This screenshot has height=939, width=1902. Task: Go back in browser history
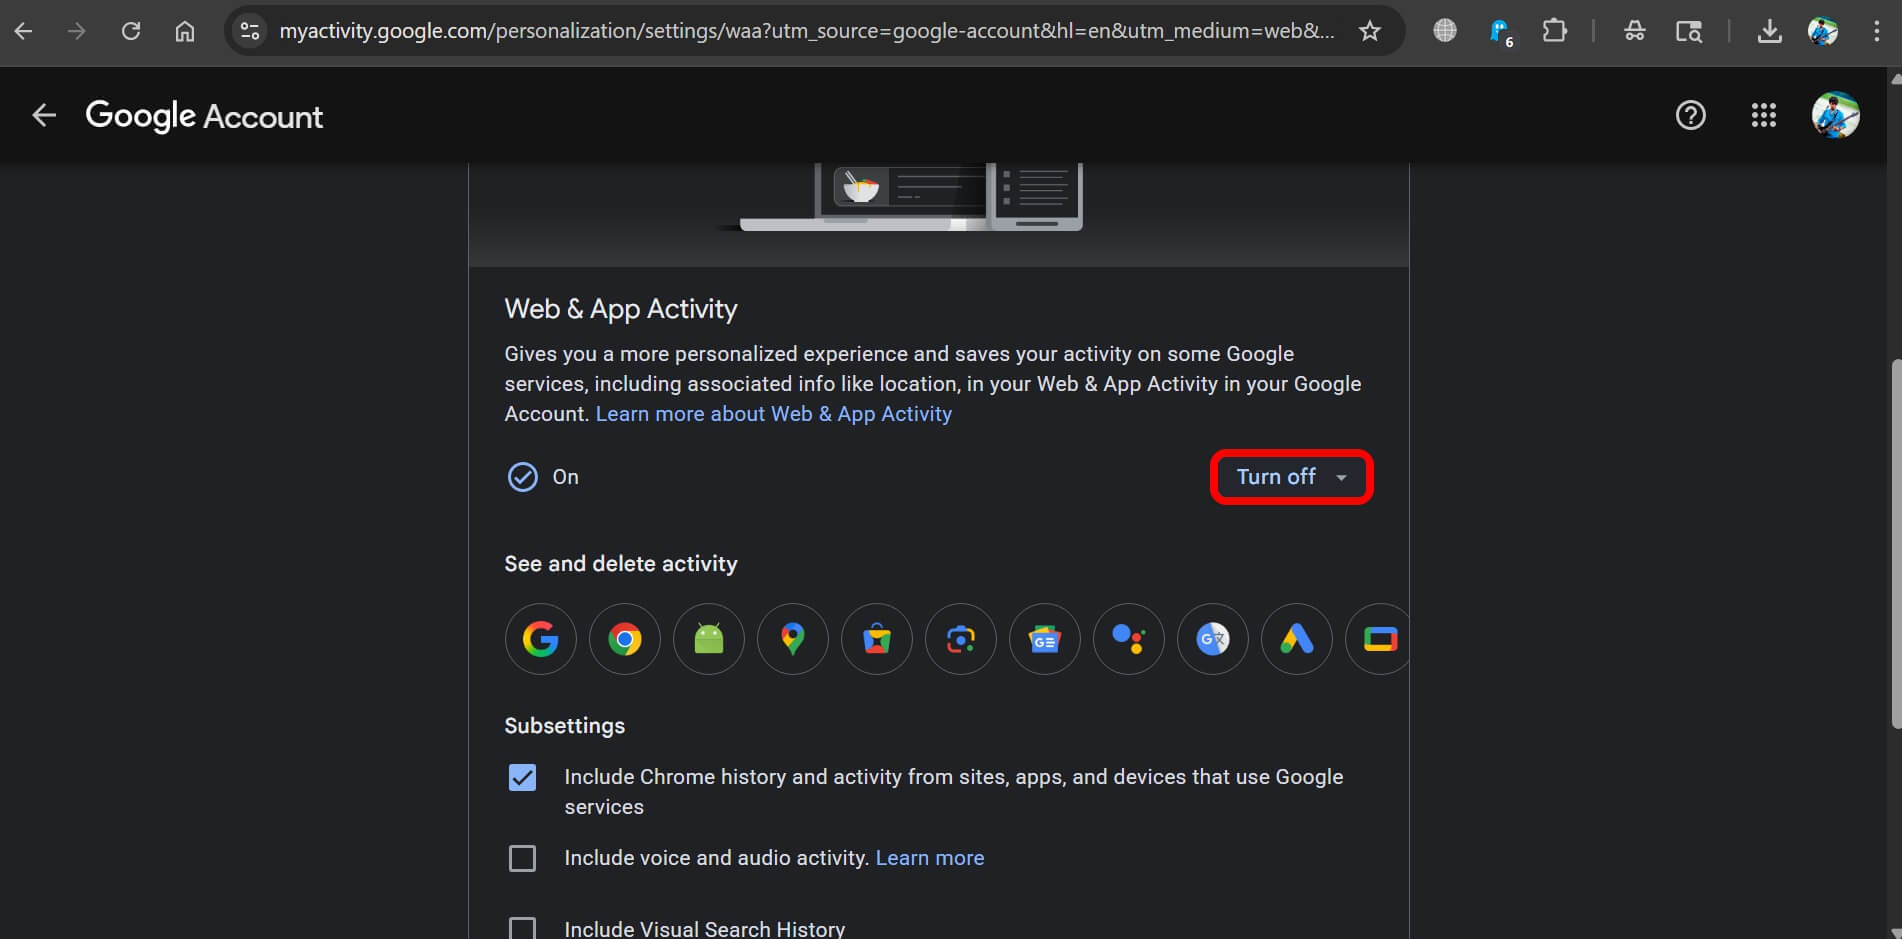[23, 31]
